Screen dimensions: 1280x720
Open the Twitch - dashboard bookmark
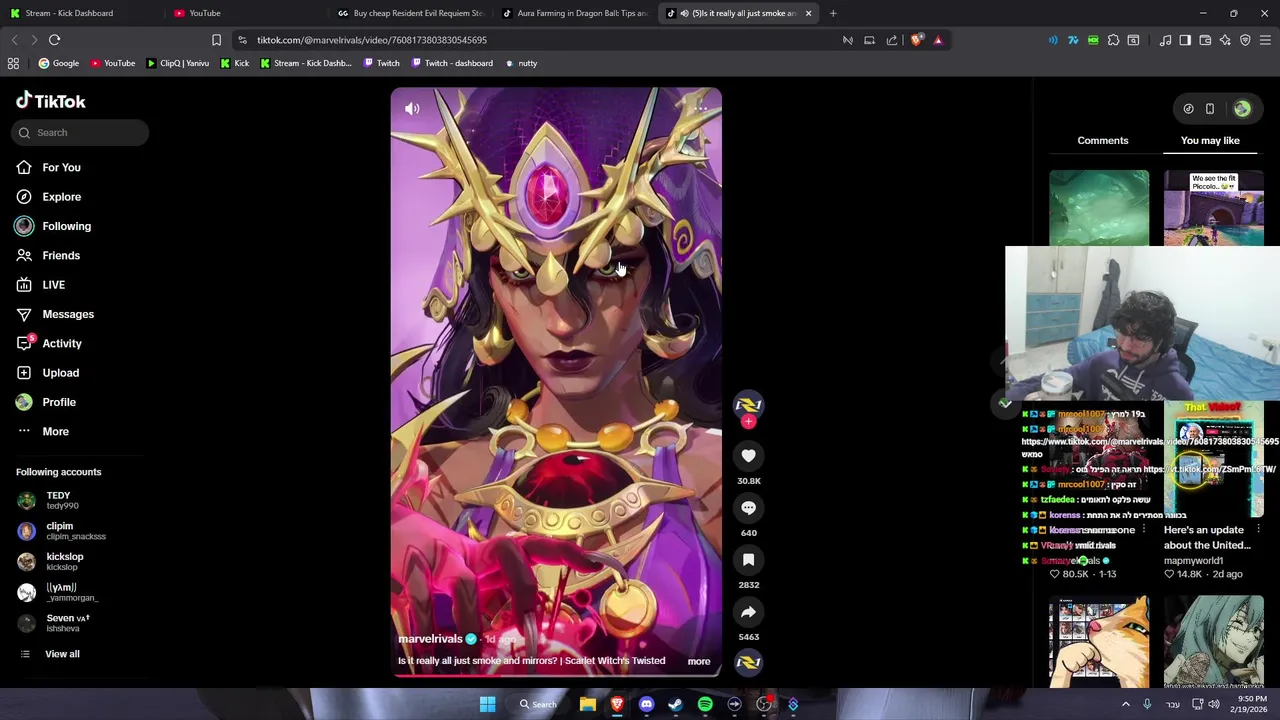click(450, 63)
